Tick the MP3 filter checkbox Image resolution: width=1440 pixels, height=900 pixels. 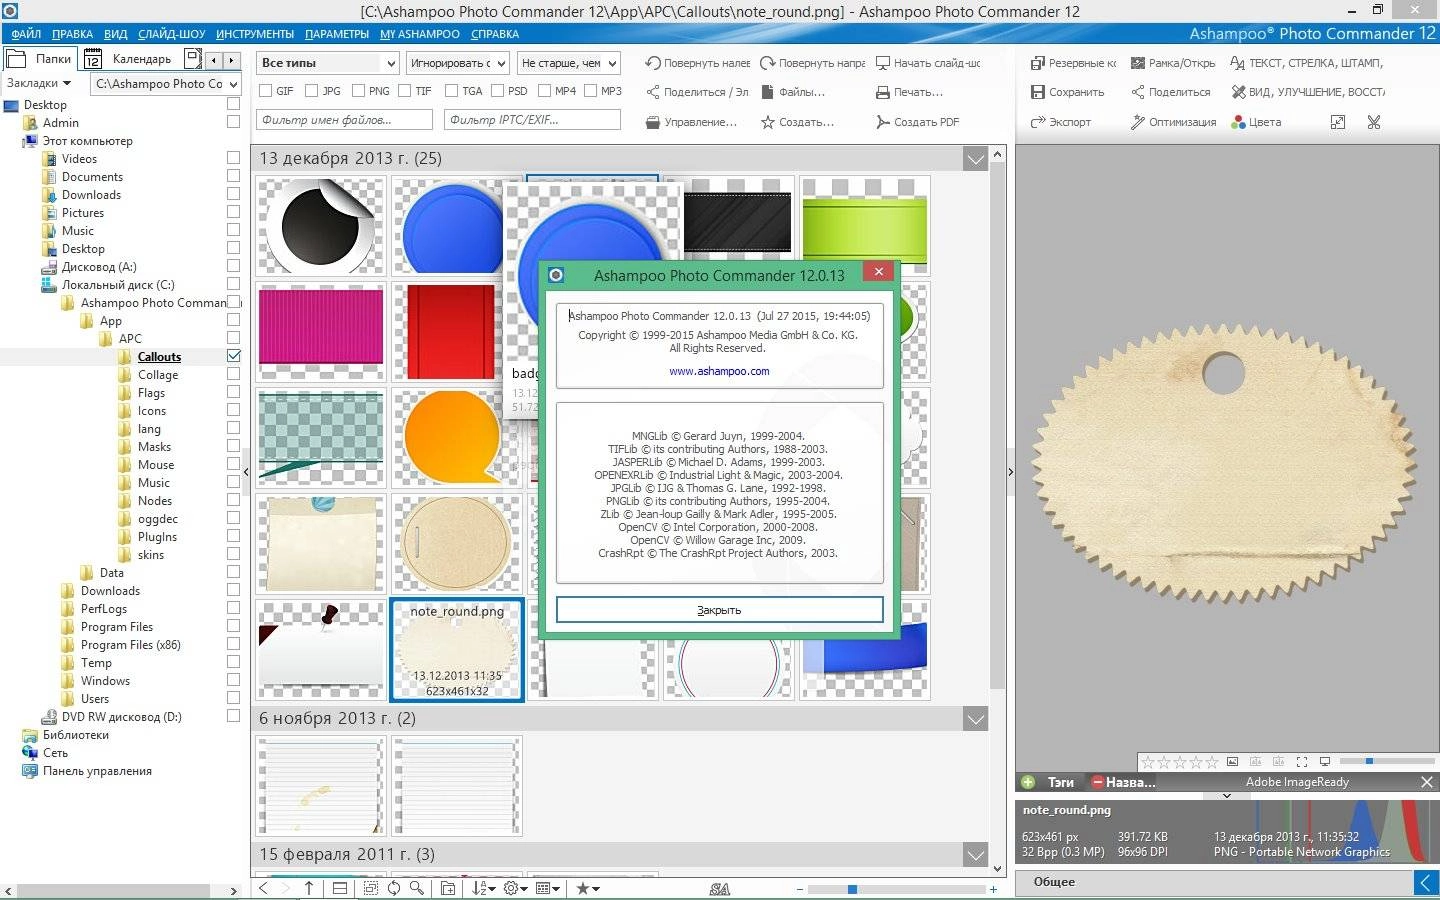tap(590, 91)
